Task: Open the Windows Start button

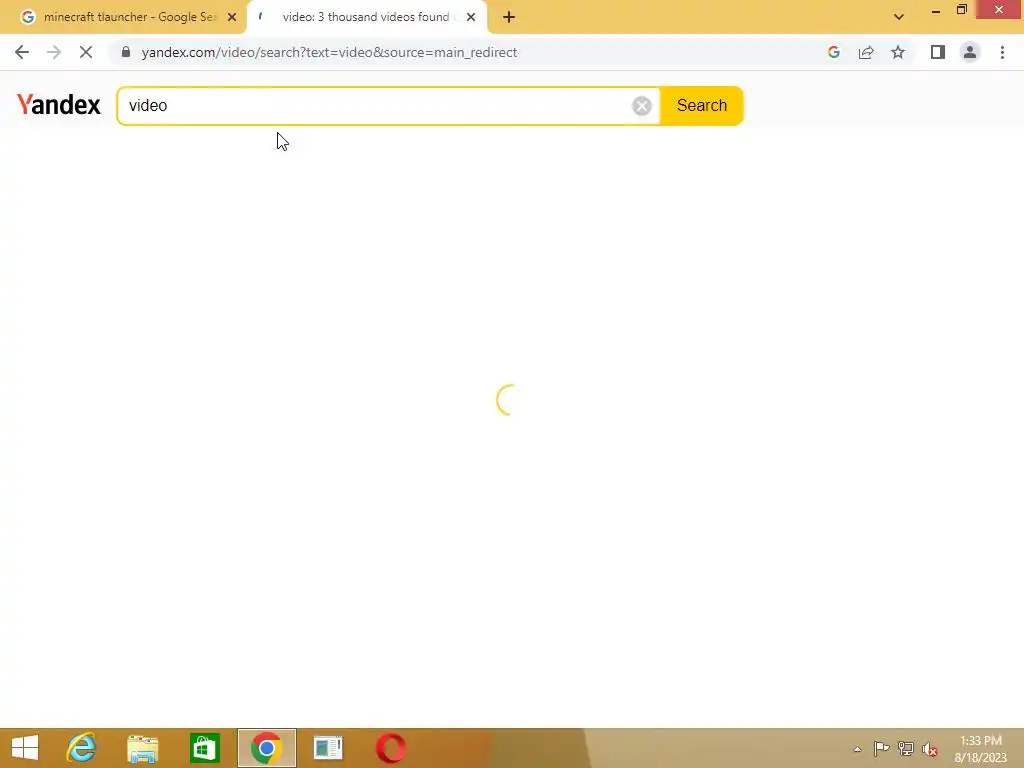Action: pyautogui.click(x=25, y=748)
